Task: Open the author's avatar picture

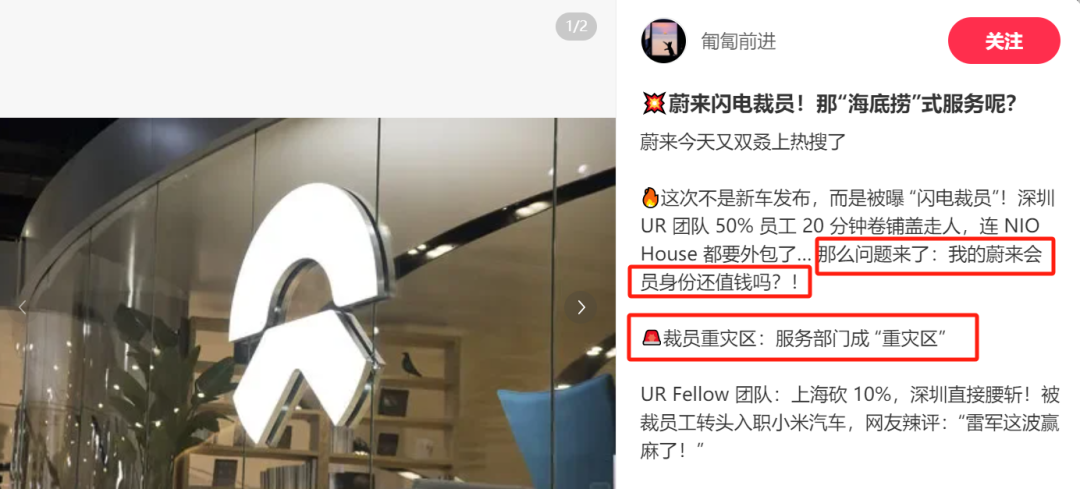Action: pos(663,41)
